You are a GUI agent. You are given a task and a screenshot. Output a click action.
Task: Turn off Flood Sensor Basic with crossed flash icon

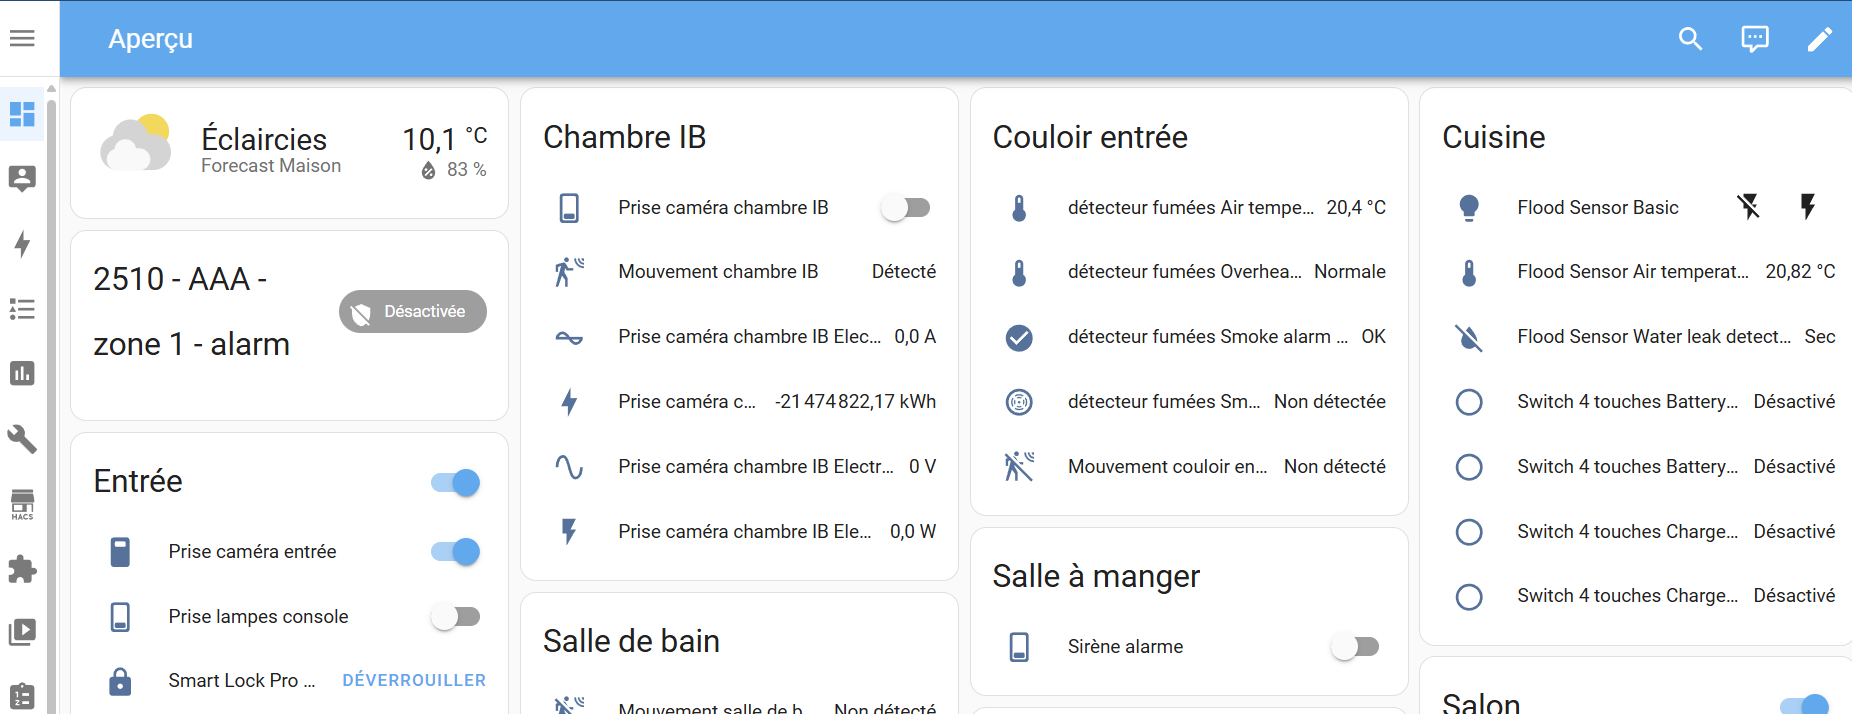[x=1748, y=207]
